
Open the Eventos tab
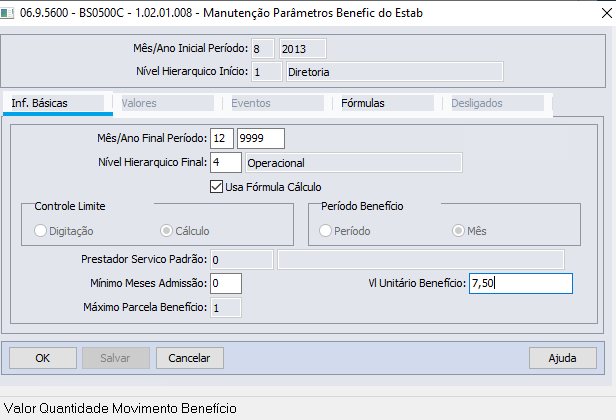[x=277, y=103]
